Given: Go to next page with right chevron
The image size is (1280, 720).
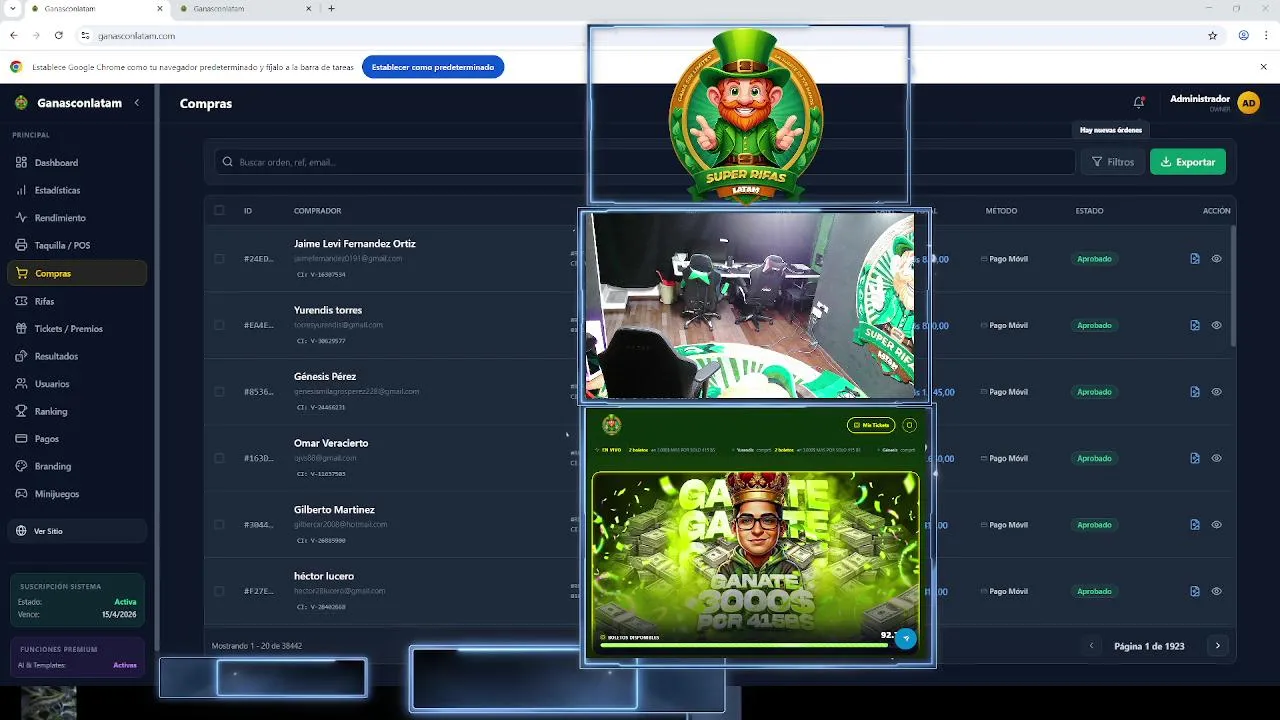Looking at the screenshot, I should point(1217,646).
